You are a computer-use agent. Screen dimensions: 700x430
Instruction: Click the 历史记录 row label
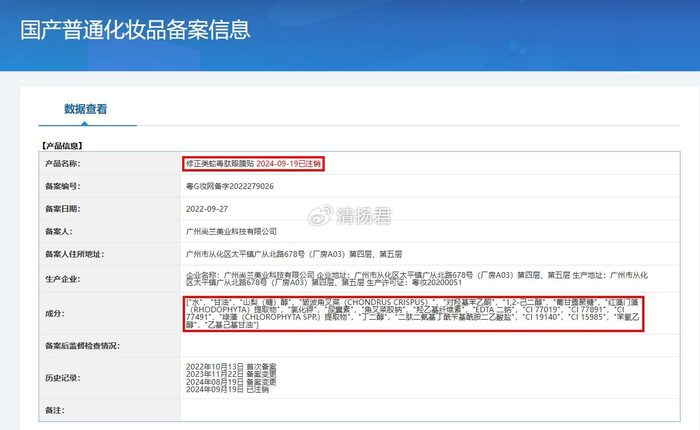click(x=62, y=378)
